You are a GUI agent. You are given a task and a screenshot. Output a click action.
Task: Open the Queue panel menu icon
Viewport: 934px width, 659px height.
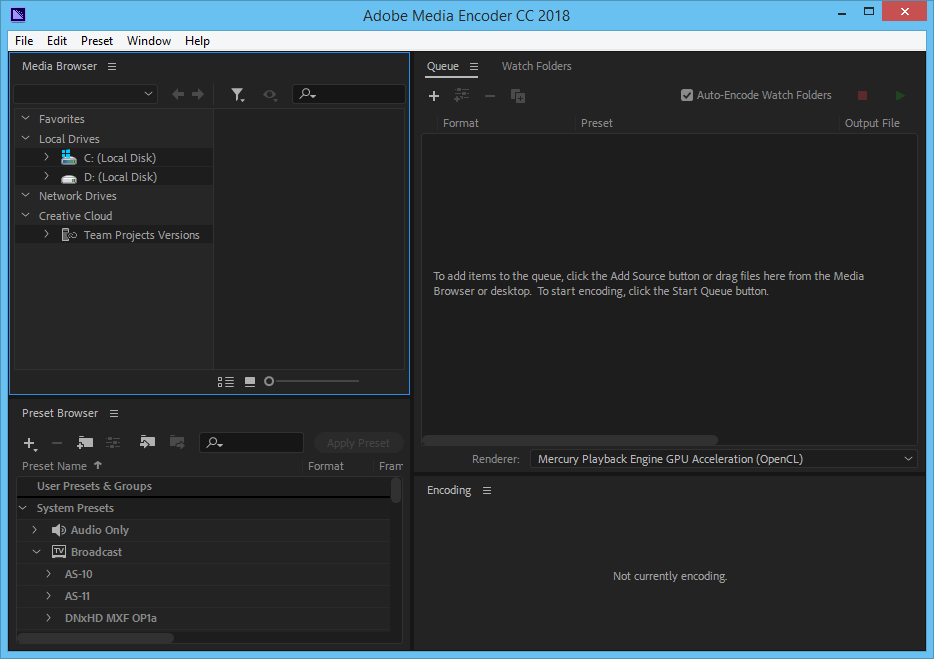[x=474, y=67]
